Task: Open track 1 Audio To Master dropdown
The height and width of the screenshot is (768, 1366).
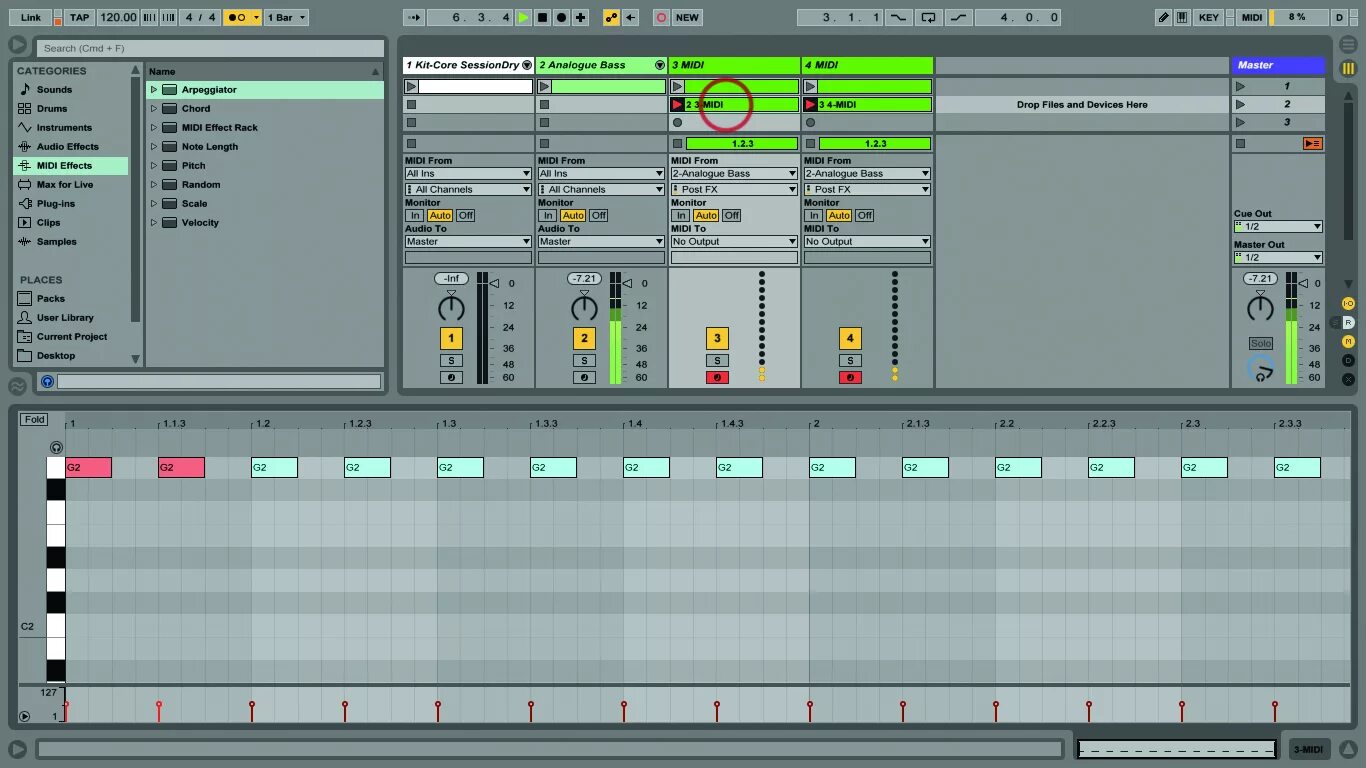Action: [x=468, y=241]
